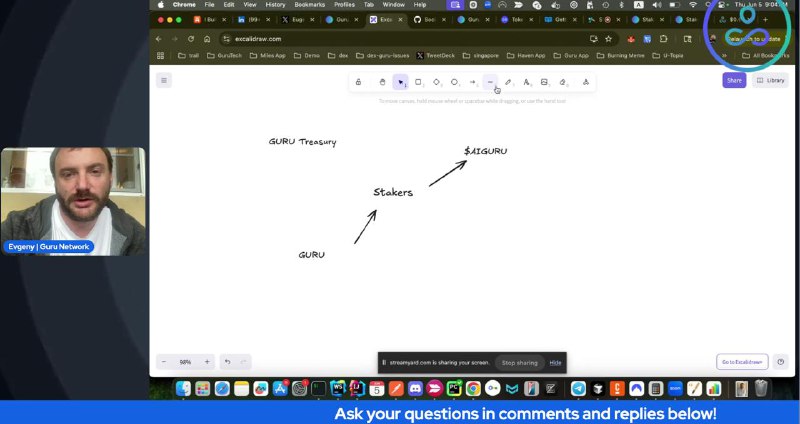Select the Ellipse shape tool

pyautogui.click(x=454, y=82)
